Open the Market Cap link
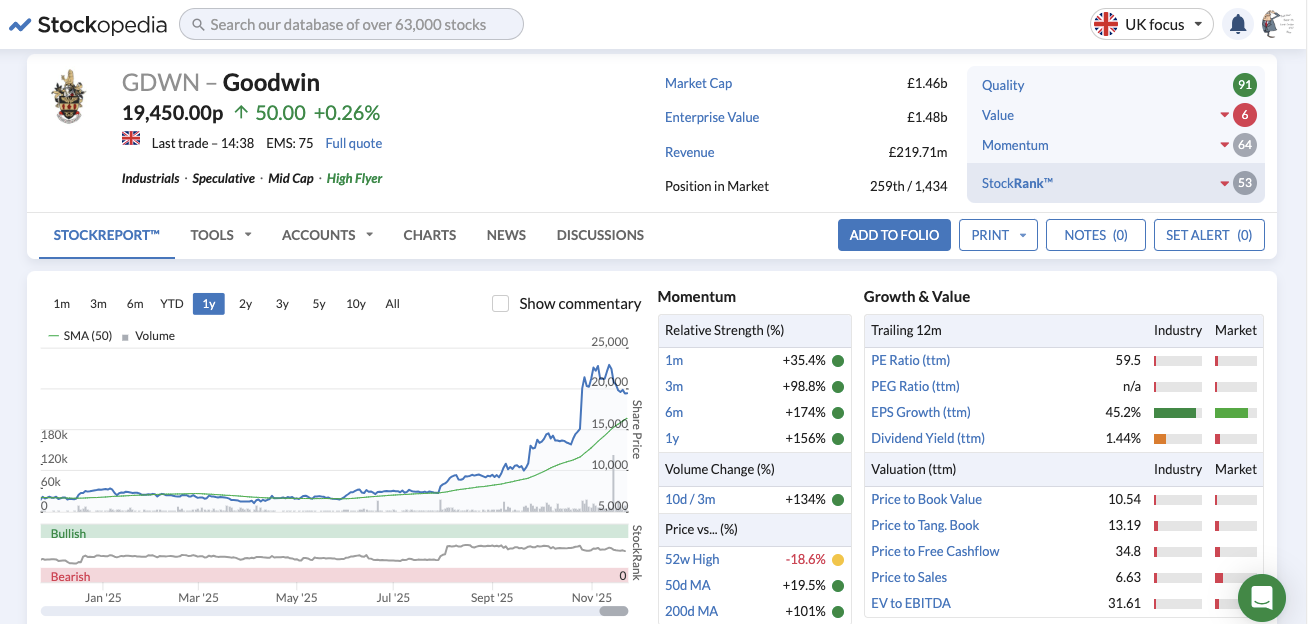The height and width of the screenshot is (624, 1308). (x=699, y=83)
